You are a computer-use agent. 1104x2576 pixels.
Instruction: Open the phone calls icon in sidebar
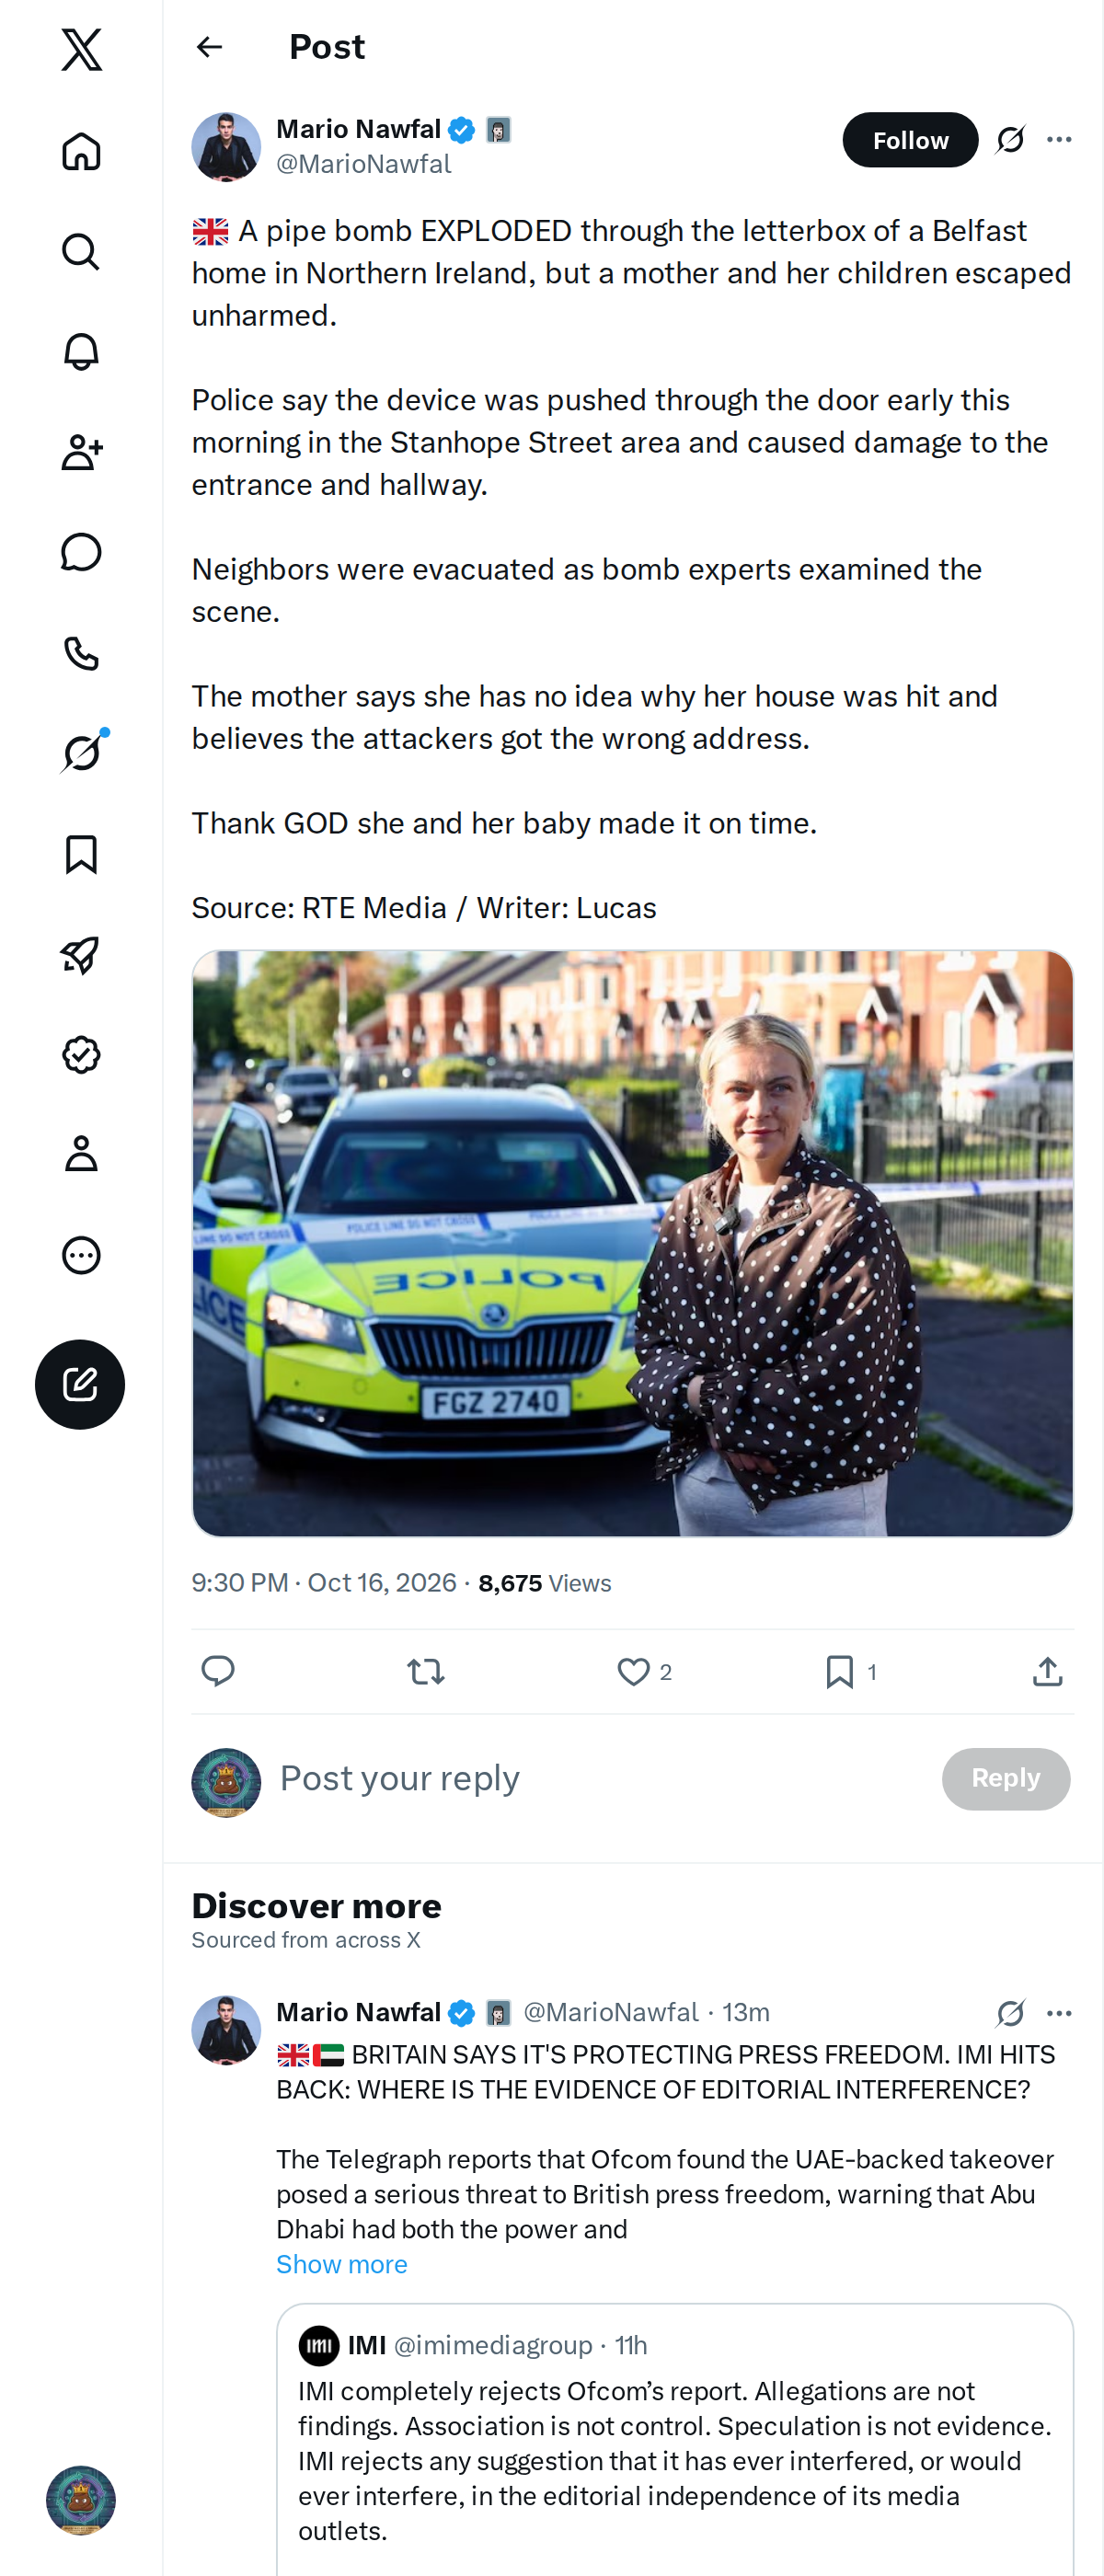coord(81,653)
